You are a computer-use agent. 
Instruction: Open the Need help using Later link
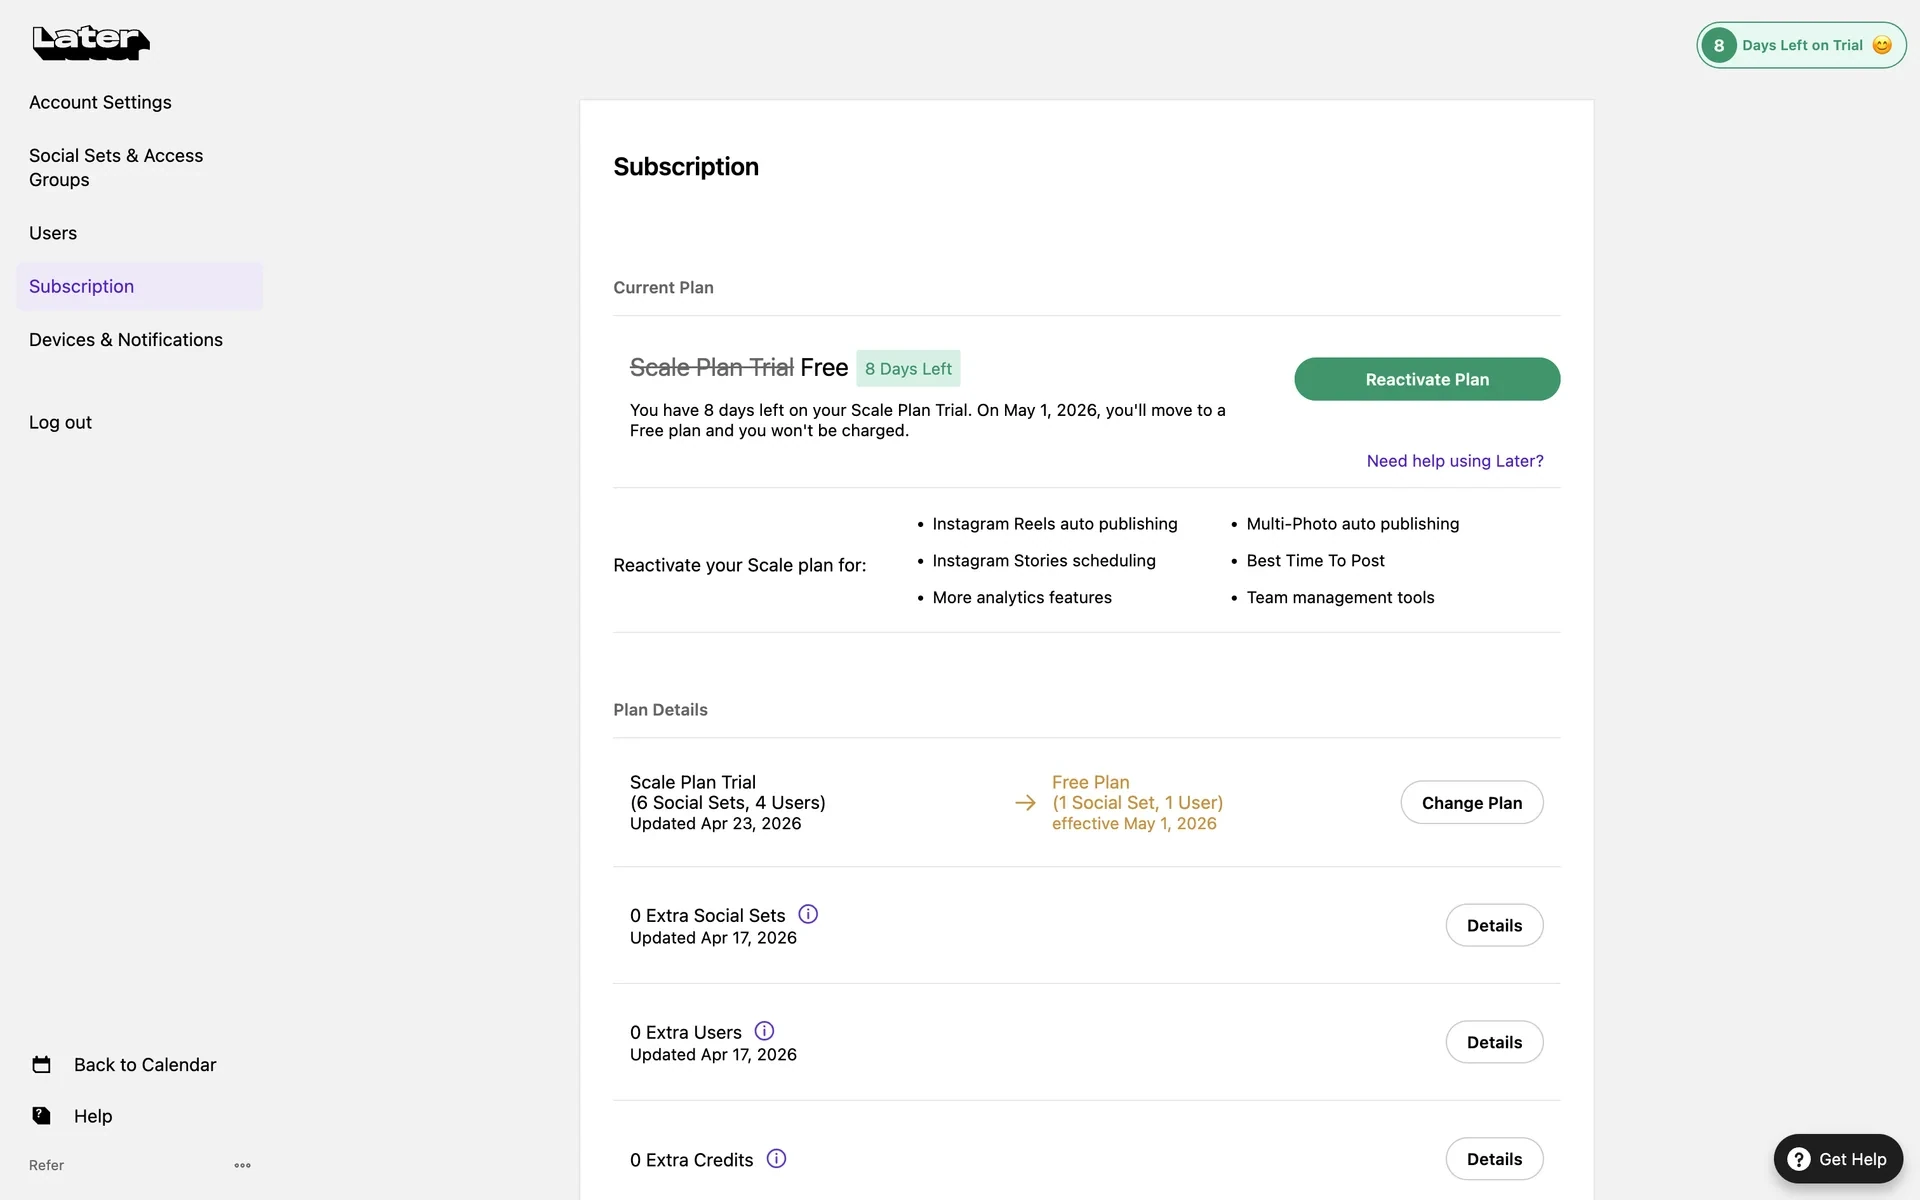[1455, 461]
